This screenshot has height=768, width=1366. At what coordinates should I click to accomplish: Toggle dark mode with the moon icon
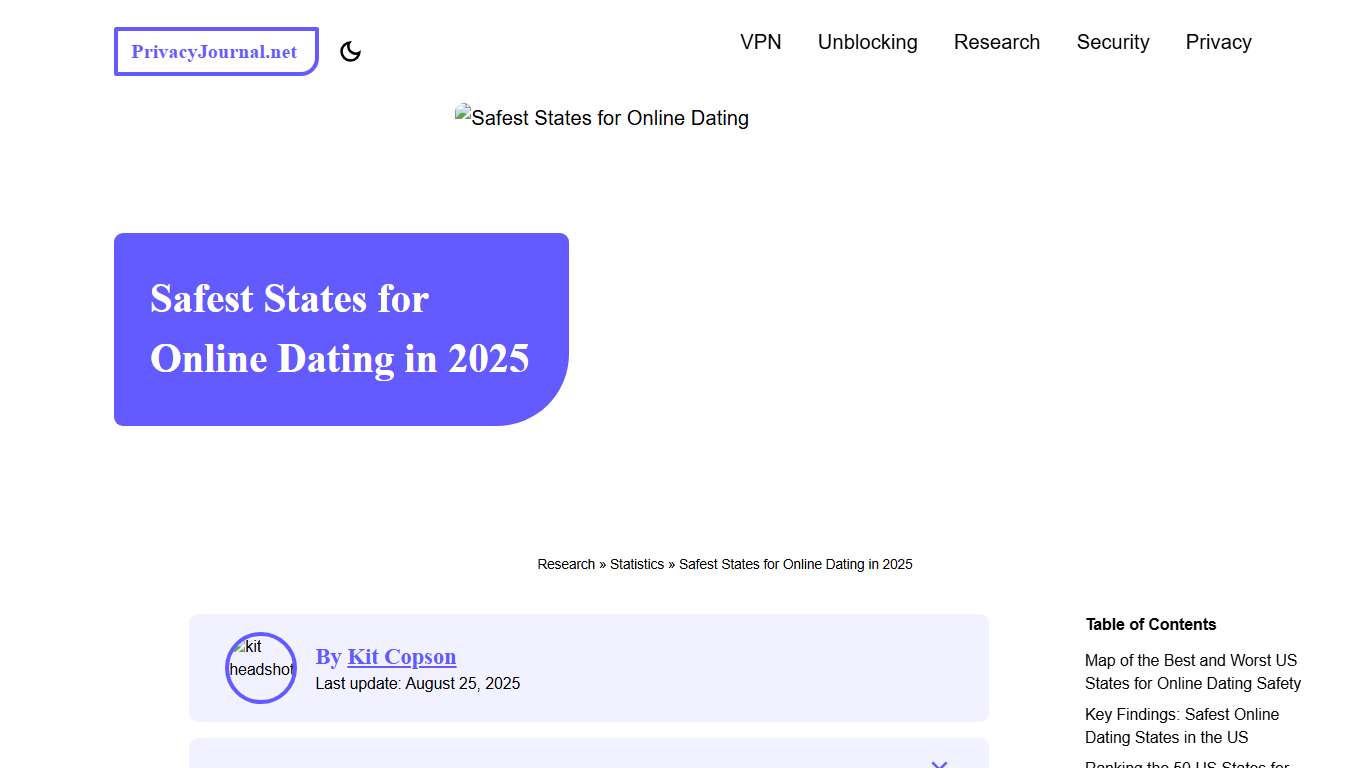350,50
